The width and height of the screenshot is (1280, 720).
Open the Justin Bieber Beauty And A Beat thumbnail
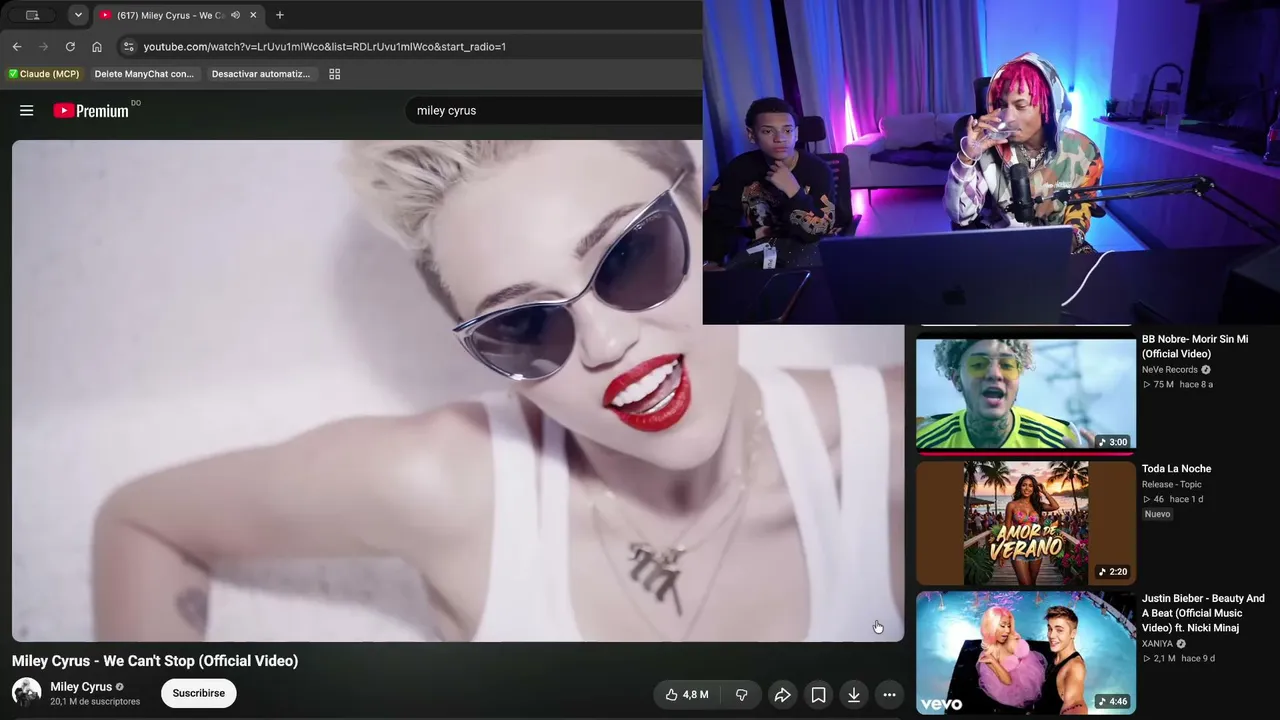point(1026,652)
